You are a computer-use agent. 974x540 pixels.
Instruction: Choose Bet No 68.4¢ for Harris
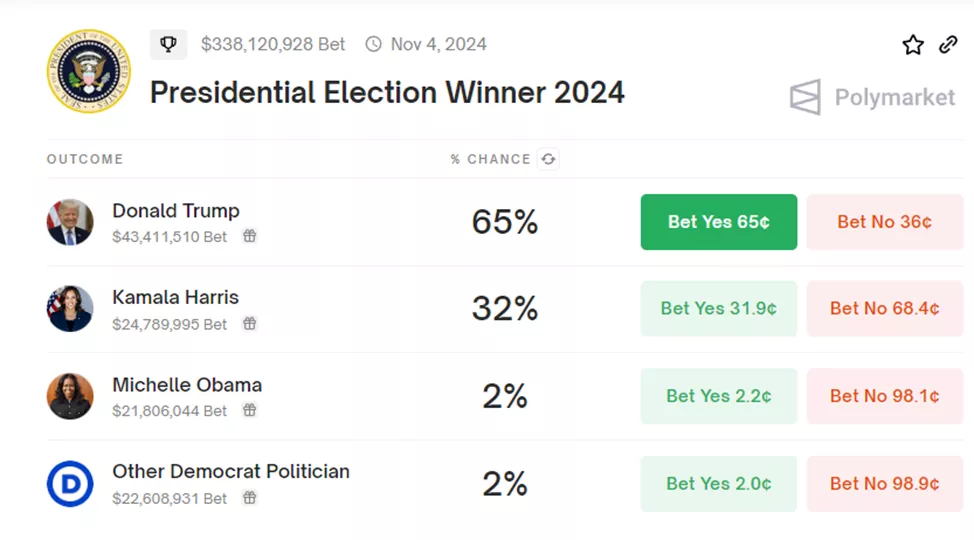coord(884,309)
